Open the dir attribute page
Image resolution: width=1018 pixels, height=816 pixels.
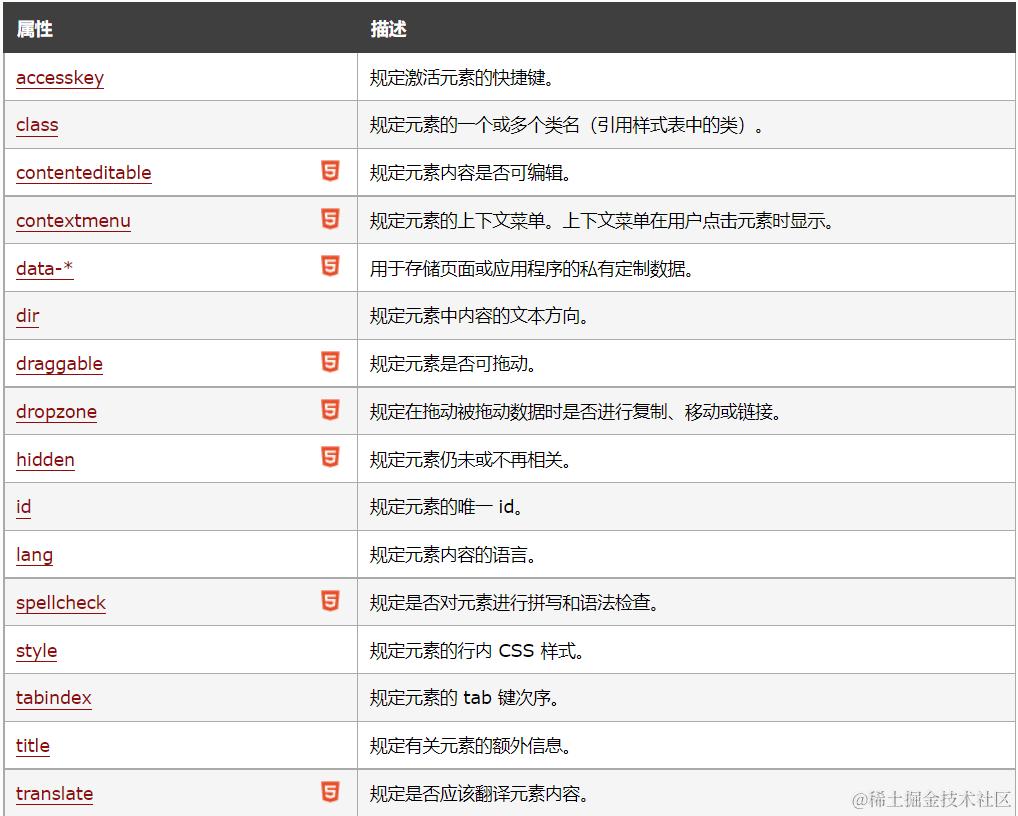tap(27, 316)
